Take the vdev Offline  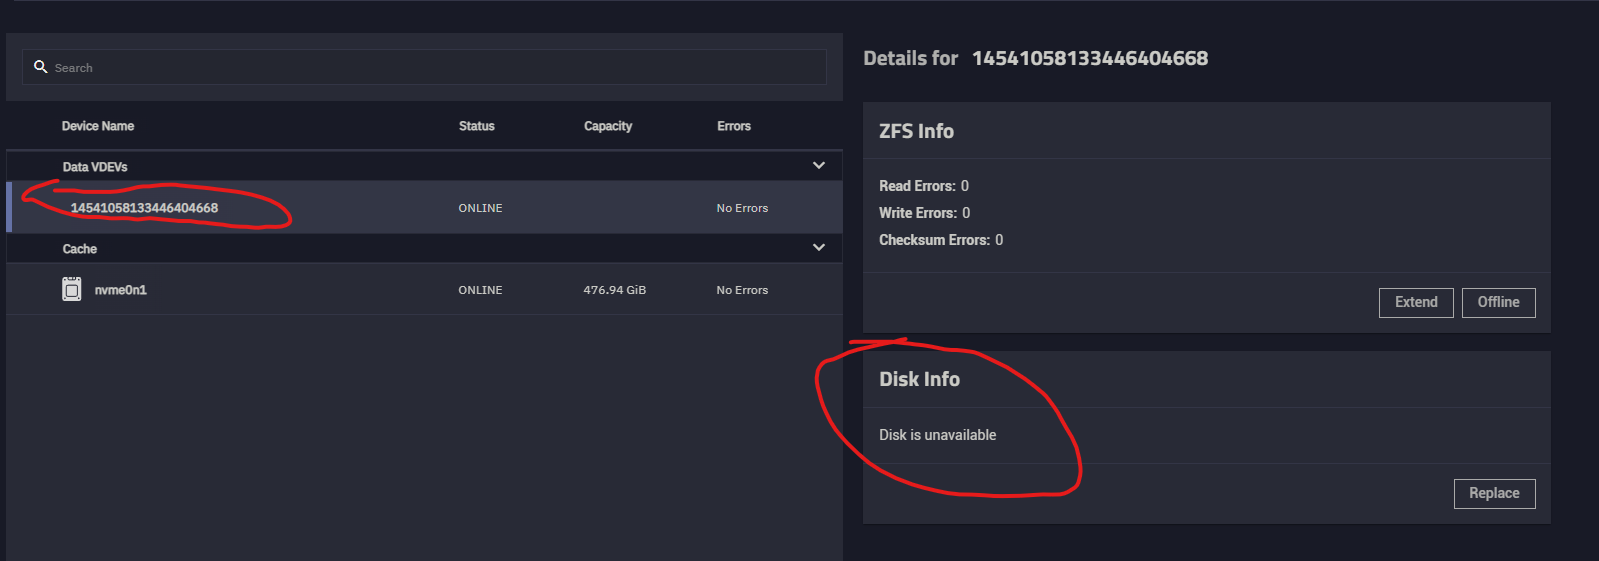[1498, 303]
